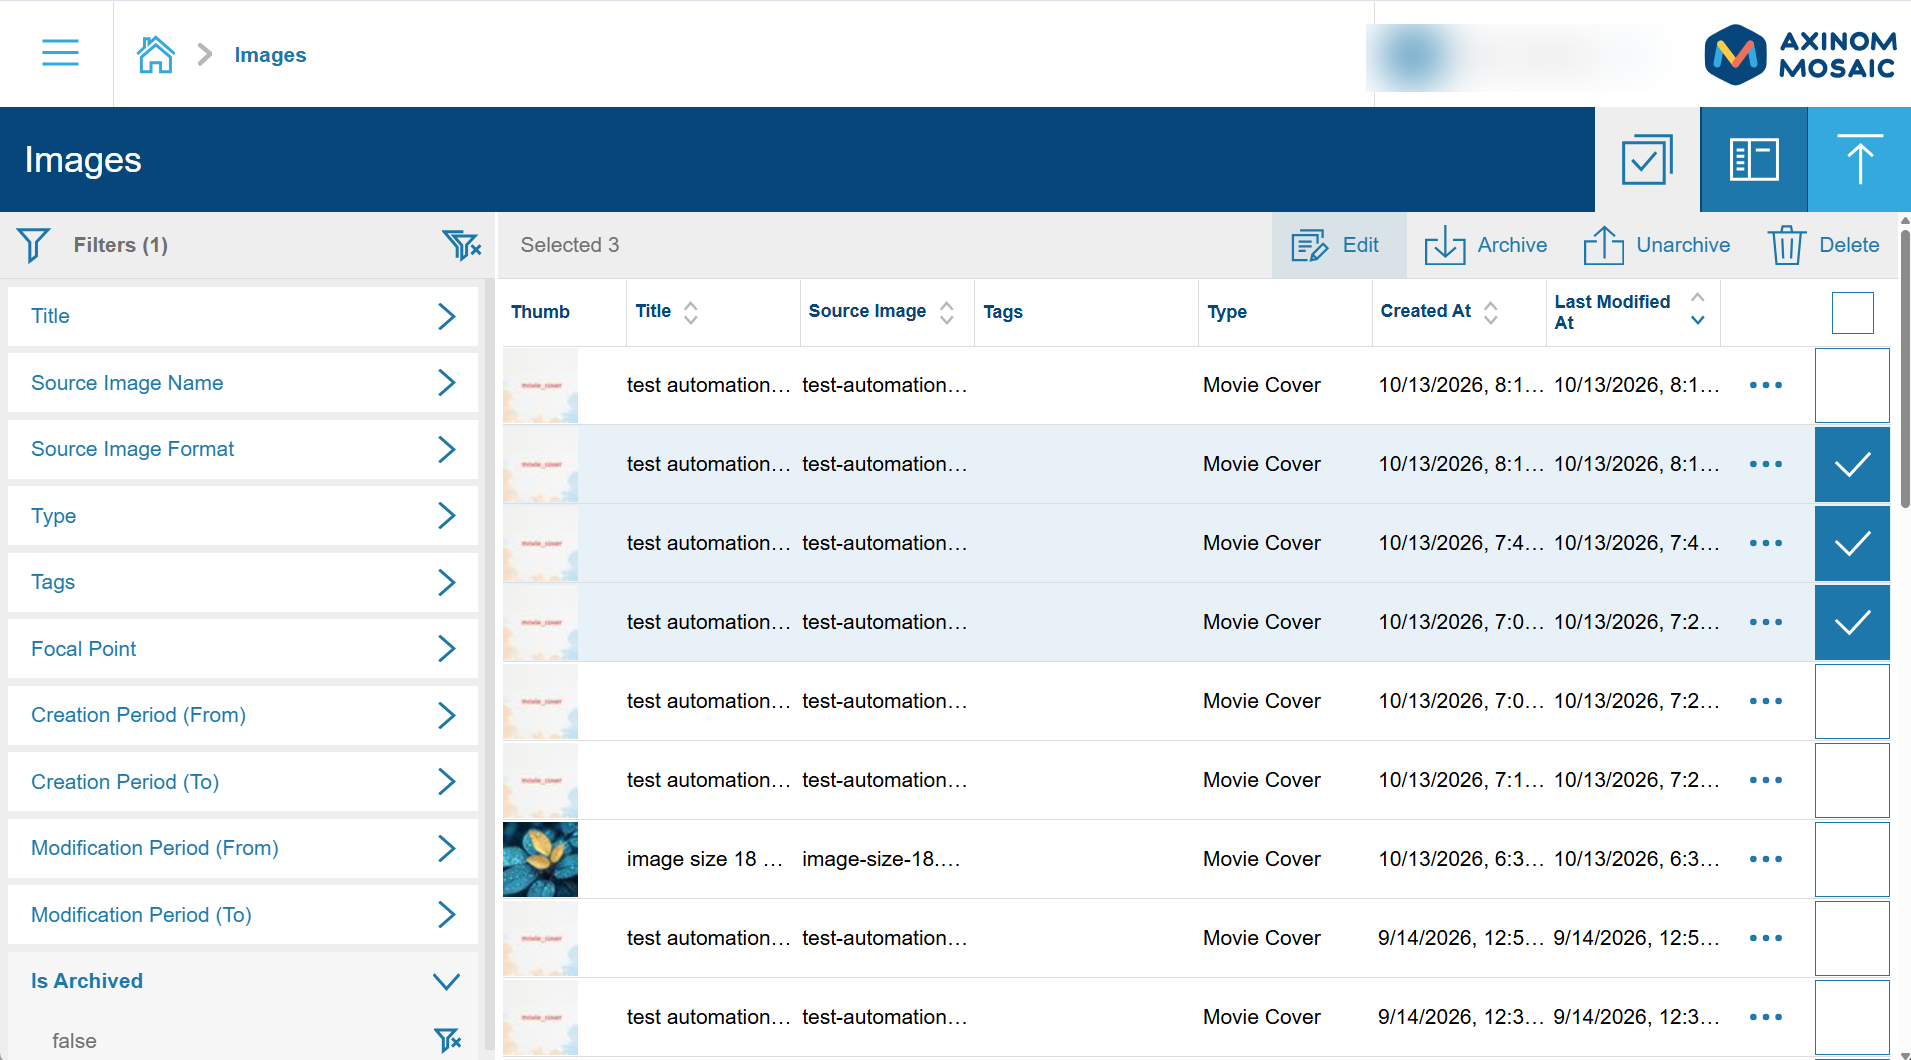1911x1060 pixels.
Task: Uncheck the second selected row checkbox
Action: 1852,543
